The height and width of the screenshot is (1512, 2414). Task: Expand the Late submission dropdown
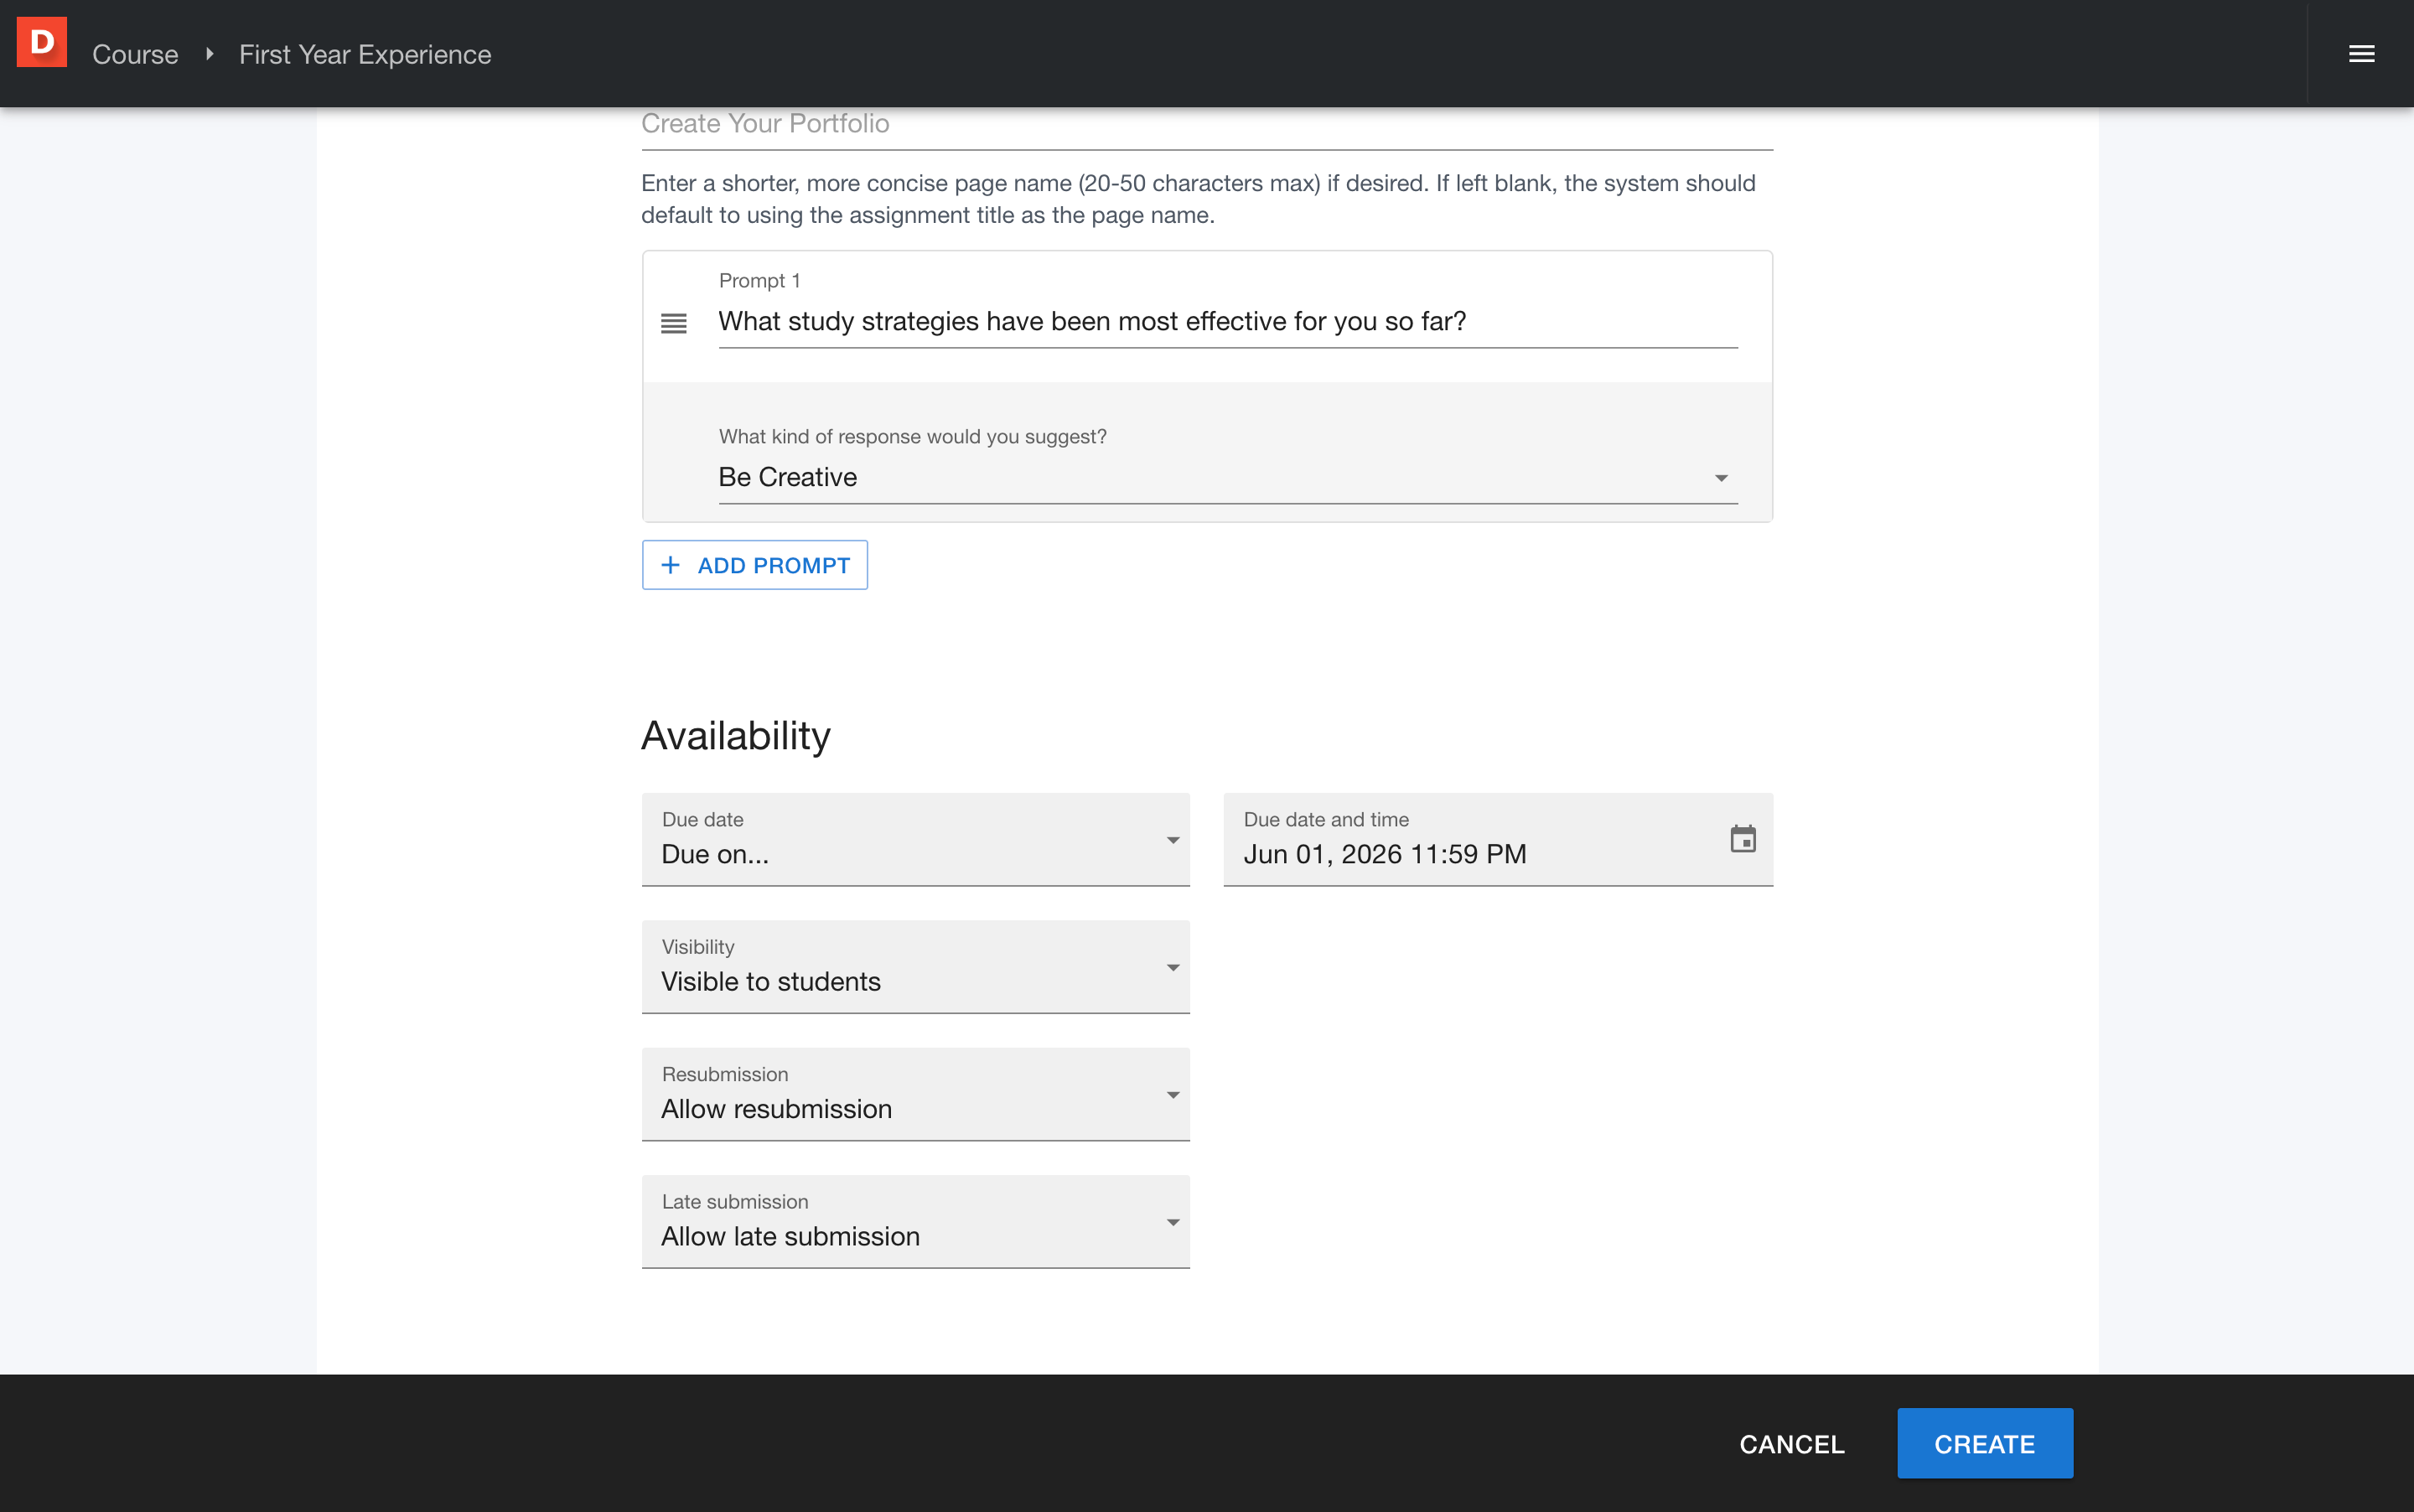[915, 1221]
